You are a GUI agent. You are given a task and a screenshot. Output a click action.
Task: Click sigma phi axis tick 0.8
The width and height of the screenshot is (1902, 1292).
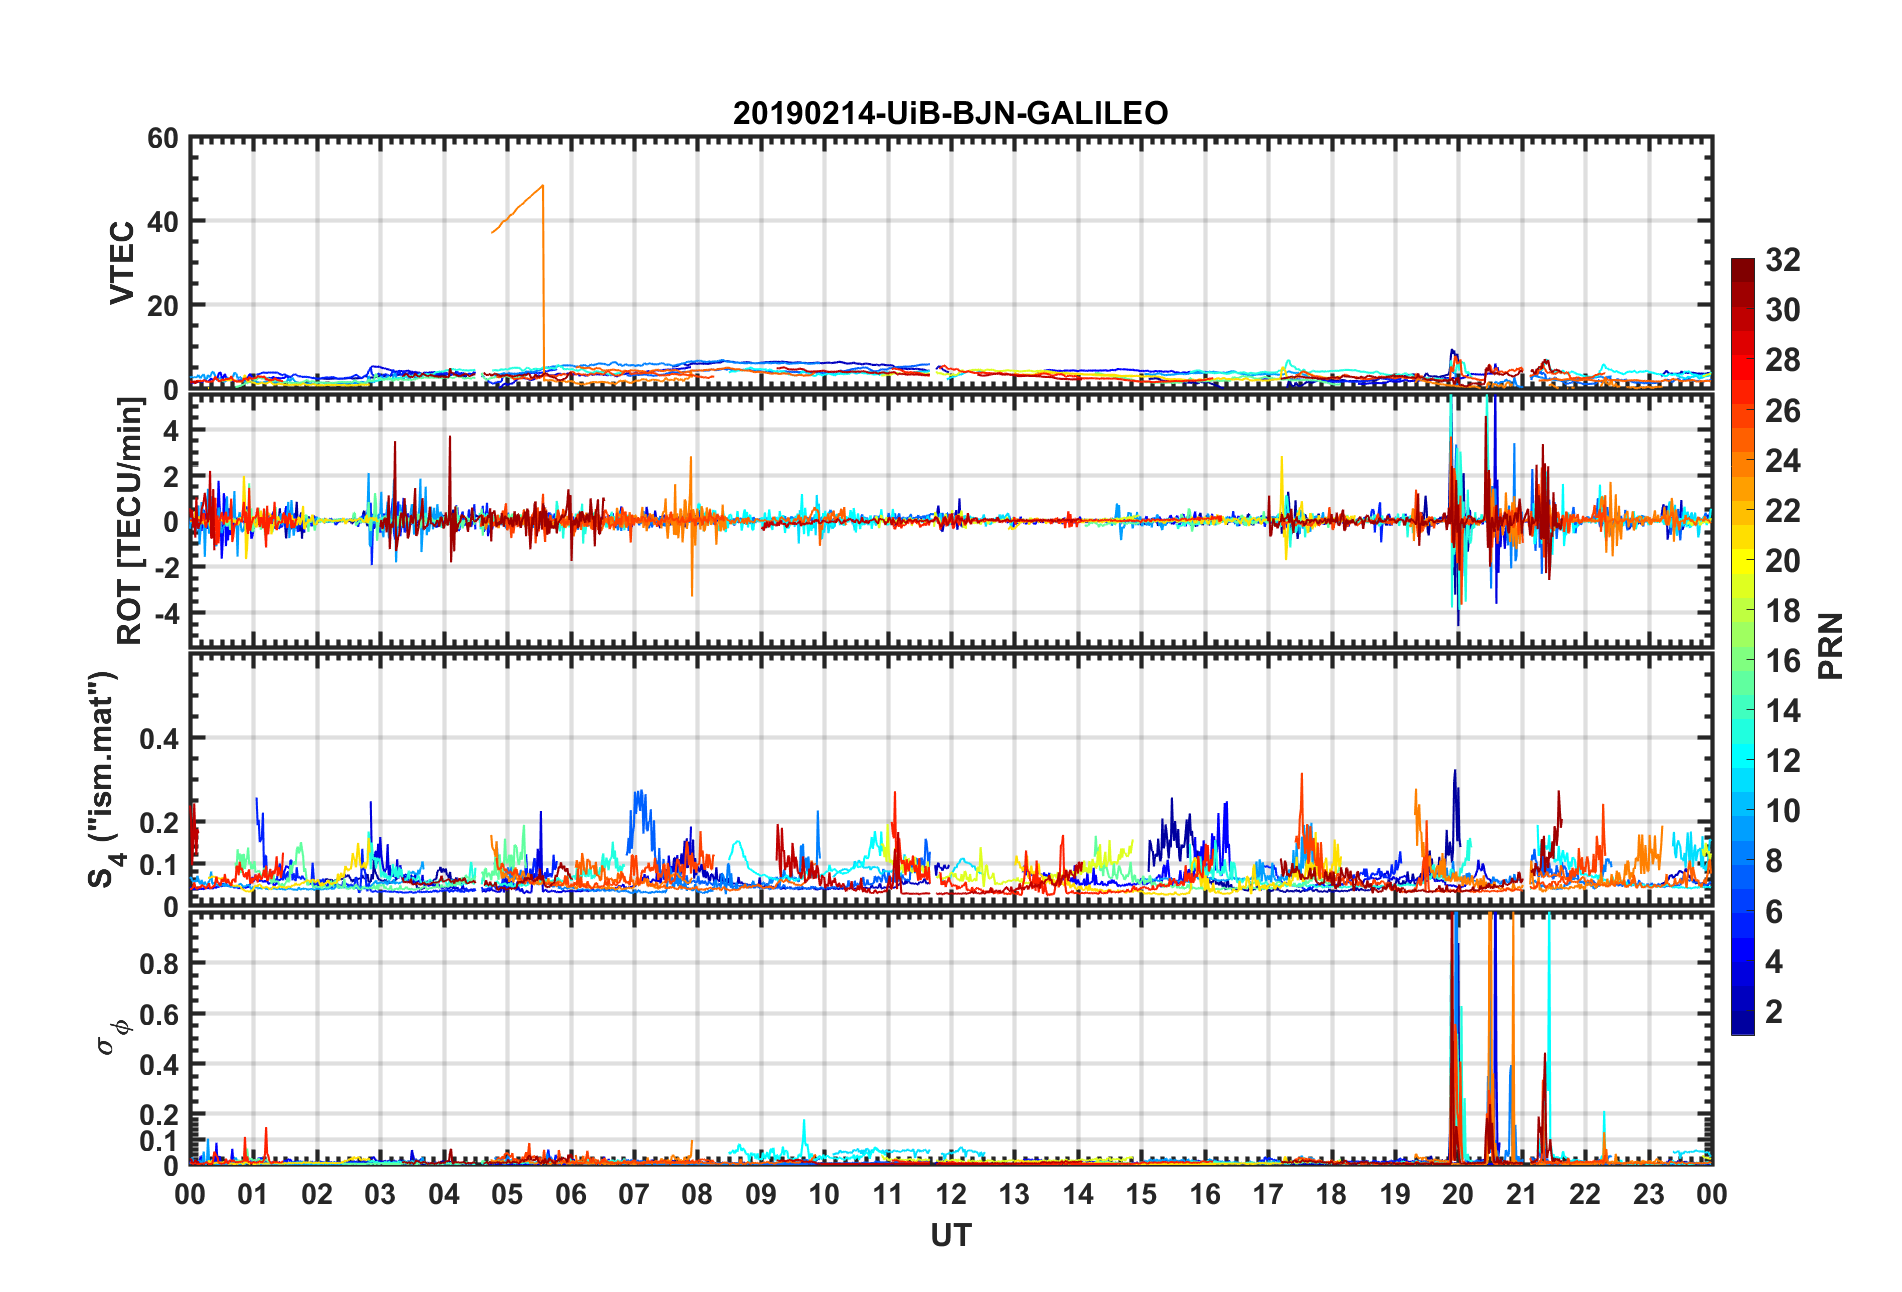159,964
